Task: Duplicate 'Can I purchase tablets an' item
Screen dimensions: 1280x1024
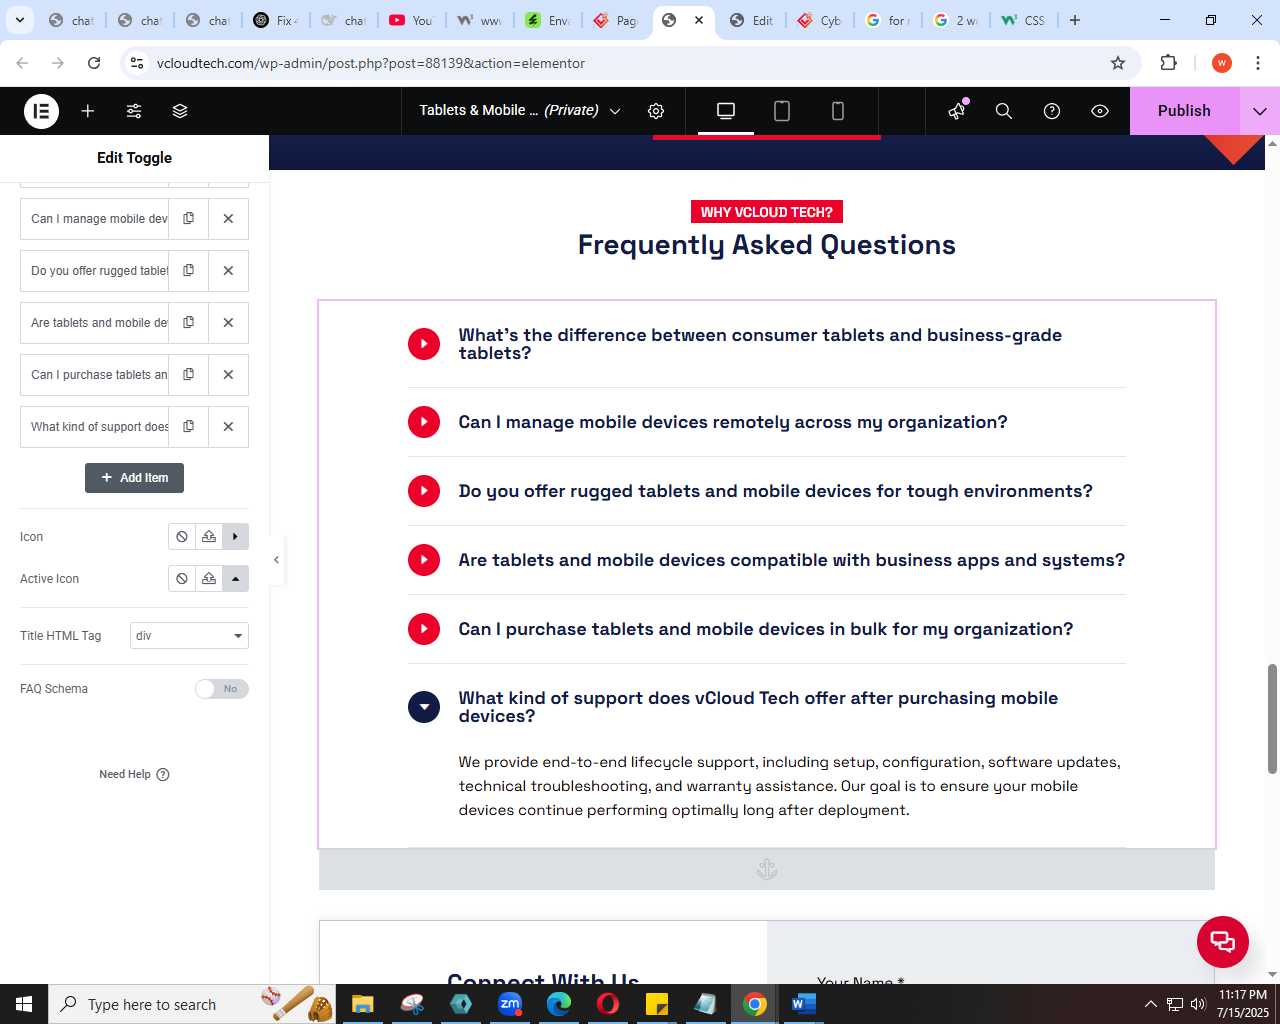Action: point(188,374)
